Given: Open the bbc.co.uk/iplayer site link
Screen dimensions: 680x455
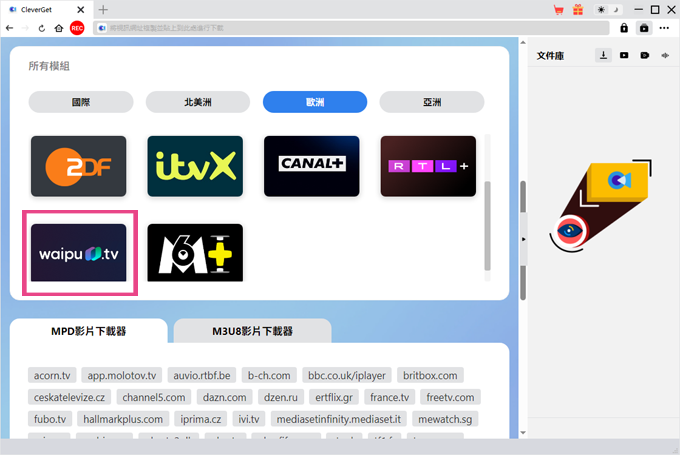Looking at the screenshot, I should pyautogui.click(x=347, y=375).
